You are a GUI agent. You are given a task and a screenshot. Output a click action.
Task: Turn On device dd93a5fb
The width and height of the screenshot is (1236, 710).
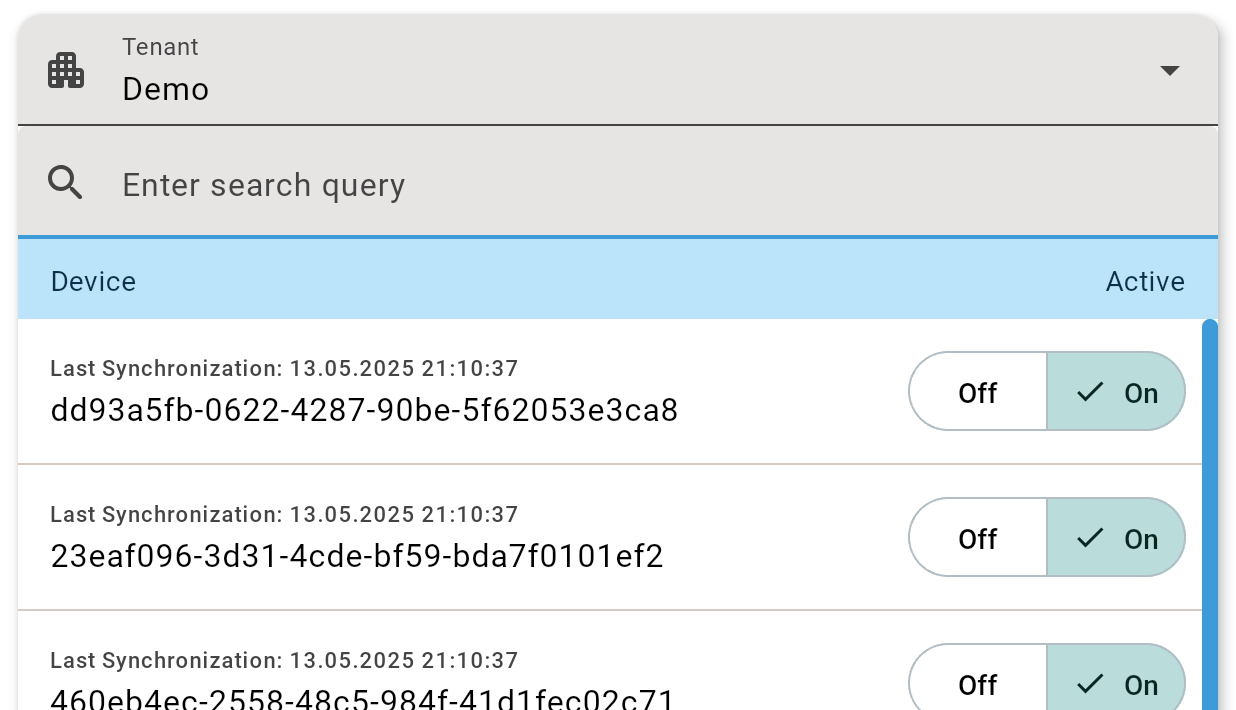pyautogui.click(x=1116, y=392)
